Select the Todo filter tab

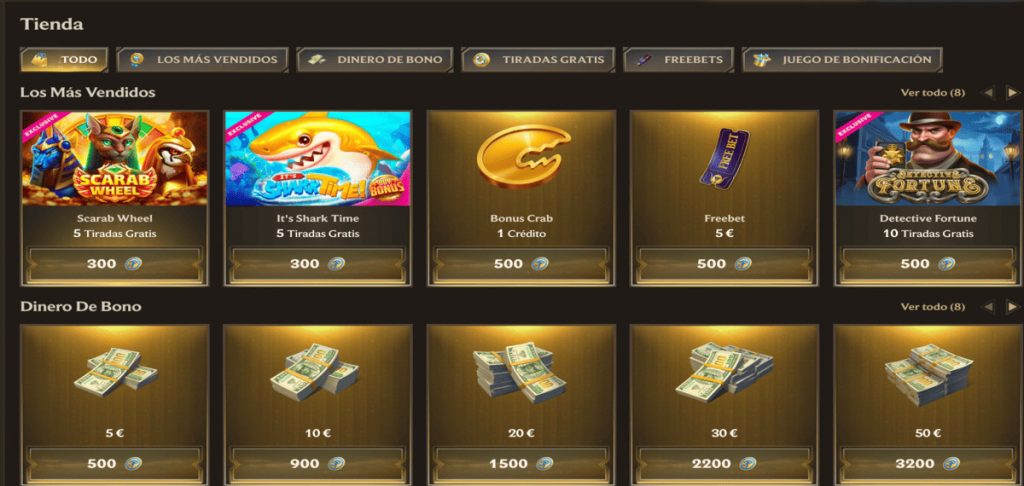[64, 59]
